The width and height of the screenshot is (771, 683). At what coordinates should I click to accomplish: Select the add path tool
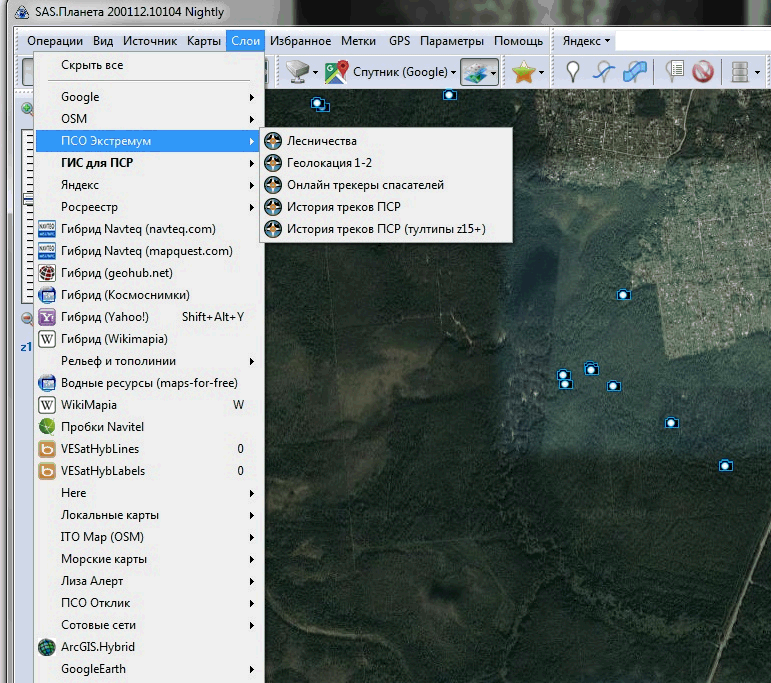pyautogui.click(x=604, y=72)
